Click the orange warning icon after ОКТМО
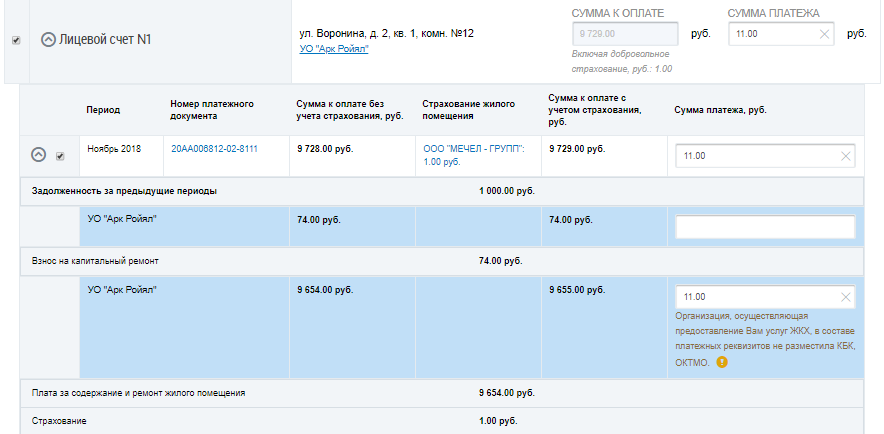Screen dimensions: 884x434 tap(721, 362)
